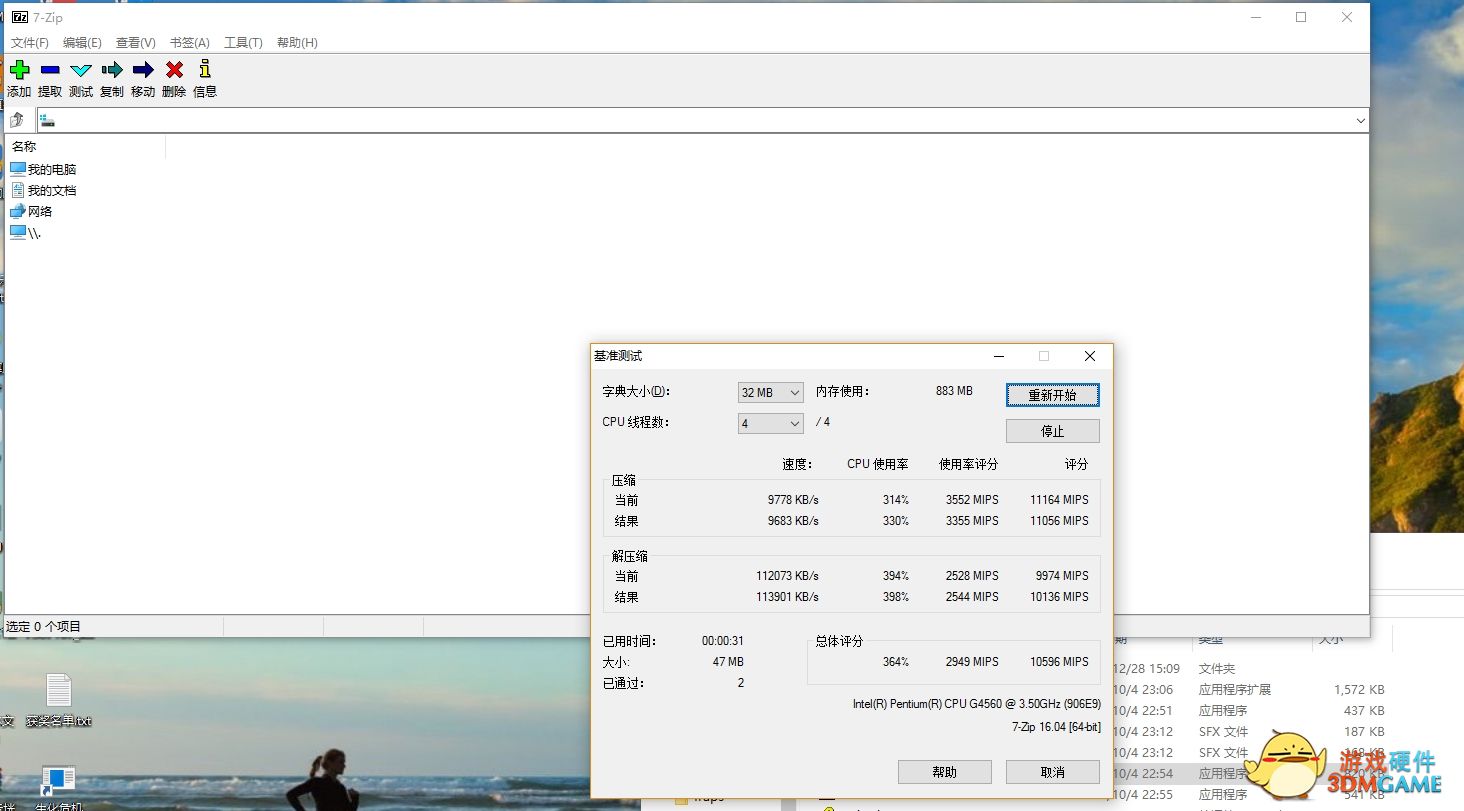
Task: Click the 复制 (Copy) arrow icon
Action: (x=111, y=70)
